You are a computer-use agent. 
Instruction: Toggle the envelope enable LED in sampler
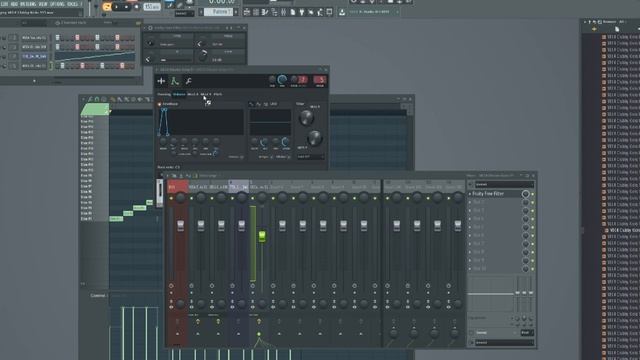pos(159,104)
